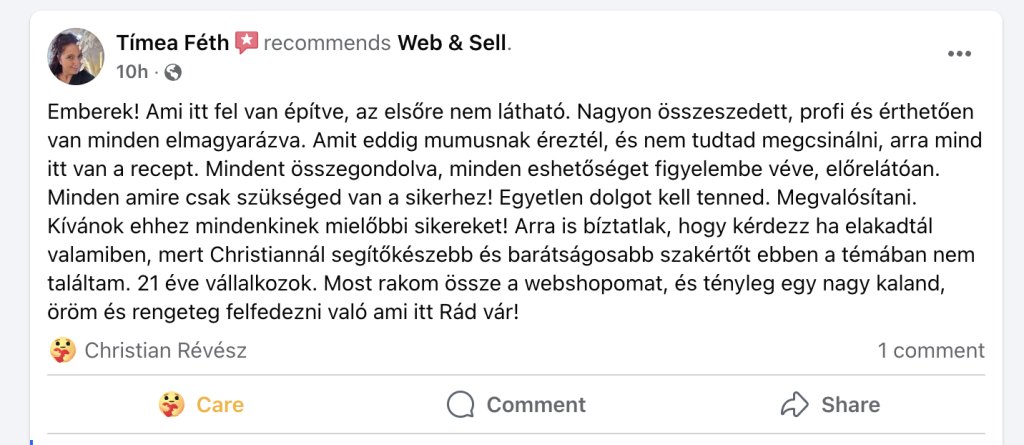Open the Tímea Féth name link
Screen dimensions: 1024x445
(x=172, y=43)
